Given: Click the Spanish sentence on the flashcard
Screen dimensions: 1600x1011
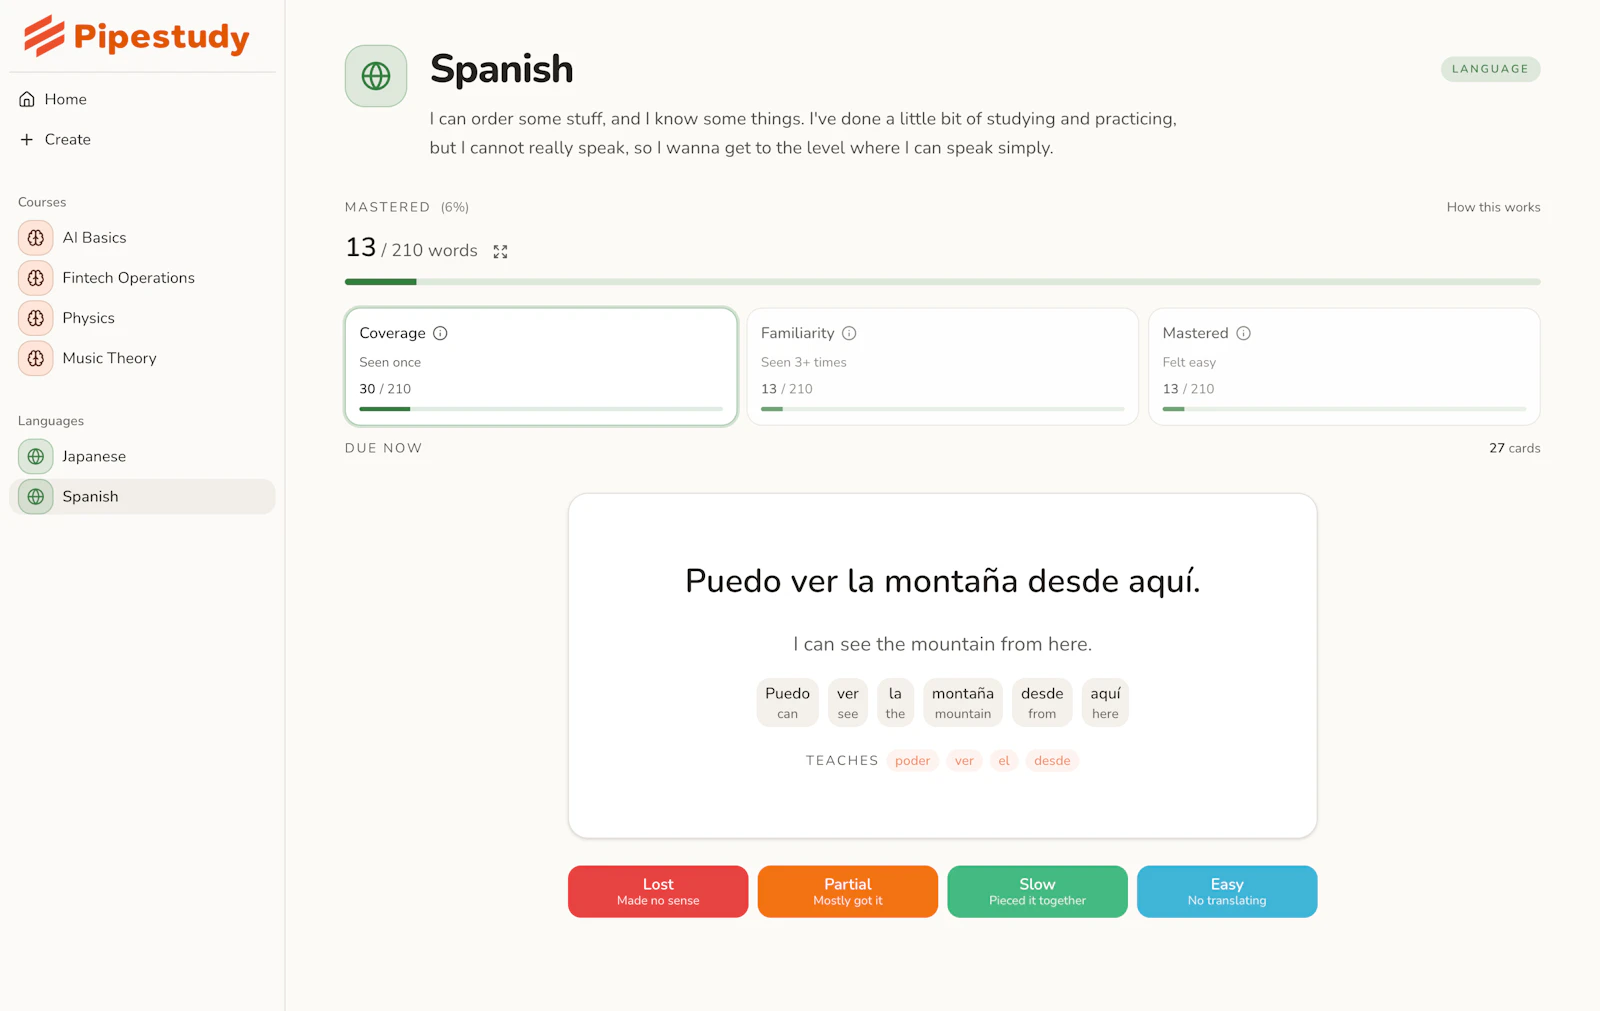Looking at the screenshot, I should tap(942, 581).
